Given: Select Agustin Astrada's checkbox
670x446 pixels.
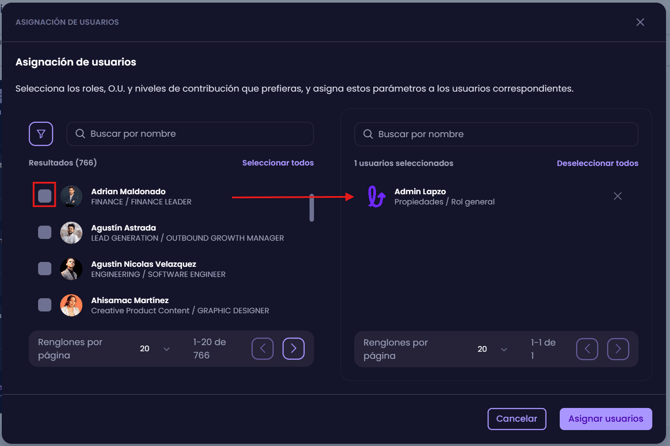Looking at the screenshot, I should pyautogui.click(x=45, y=232).
